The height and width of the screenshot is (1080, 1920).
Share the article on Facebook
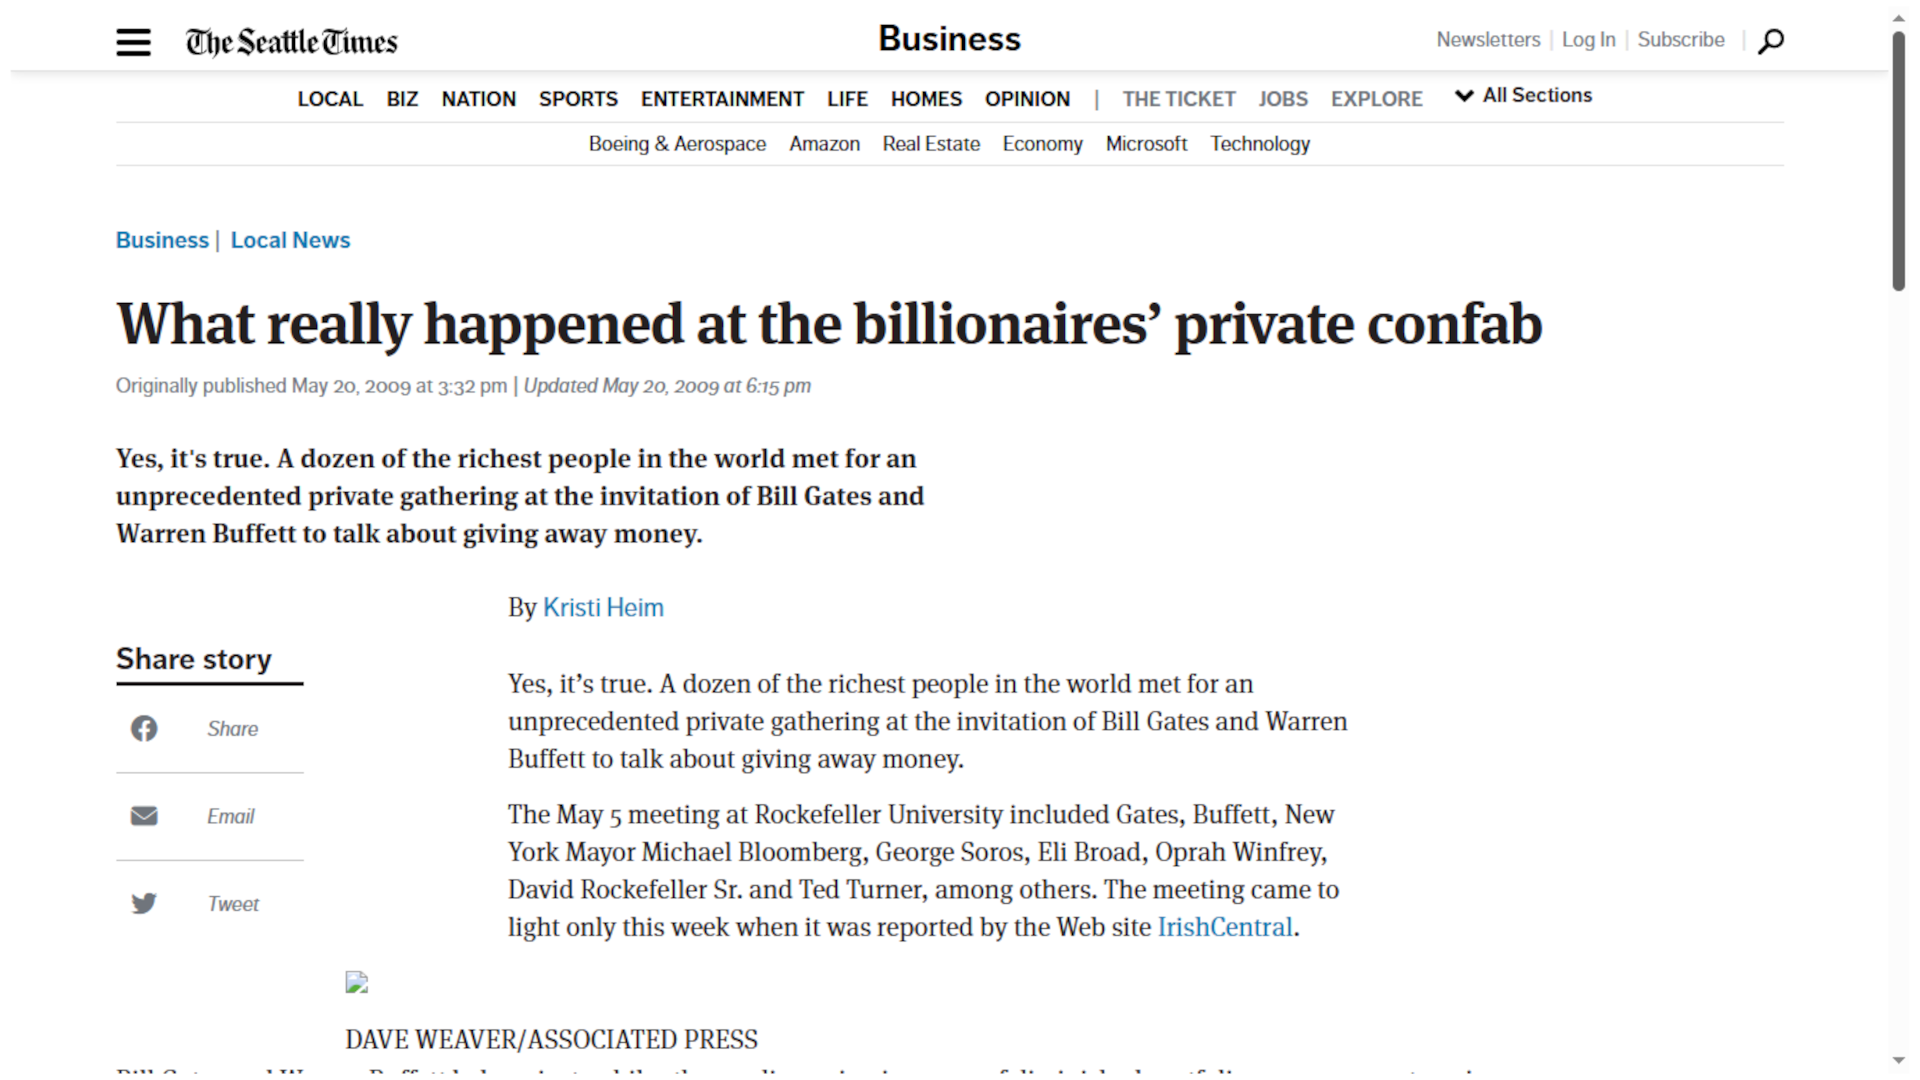tap(144, 728)
